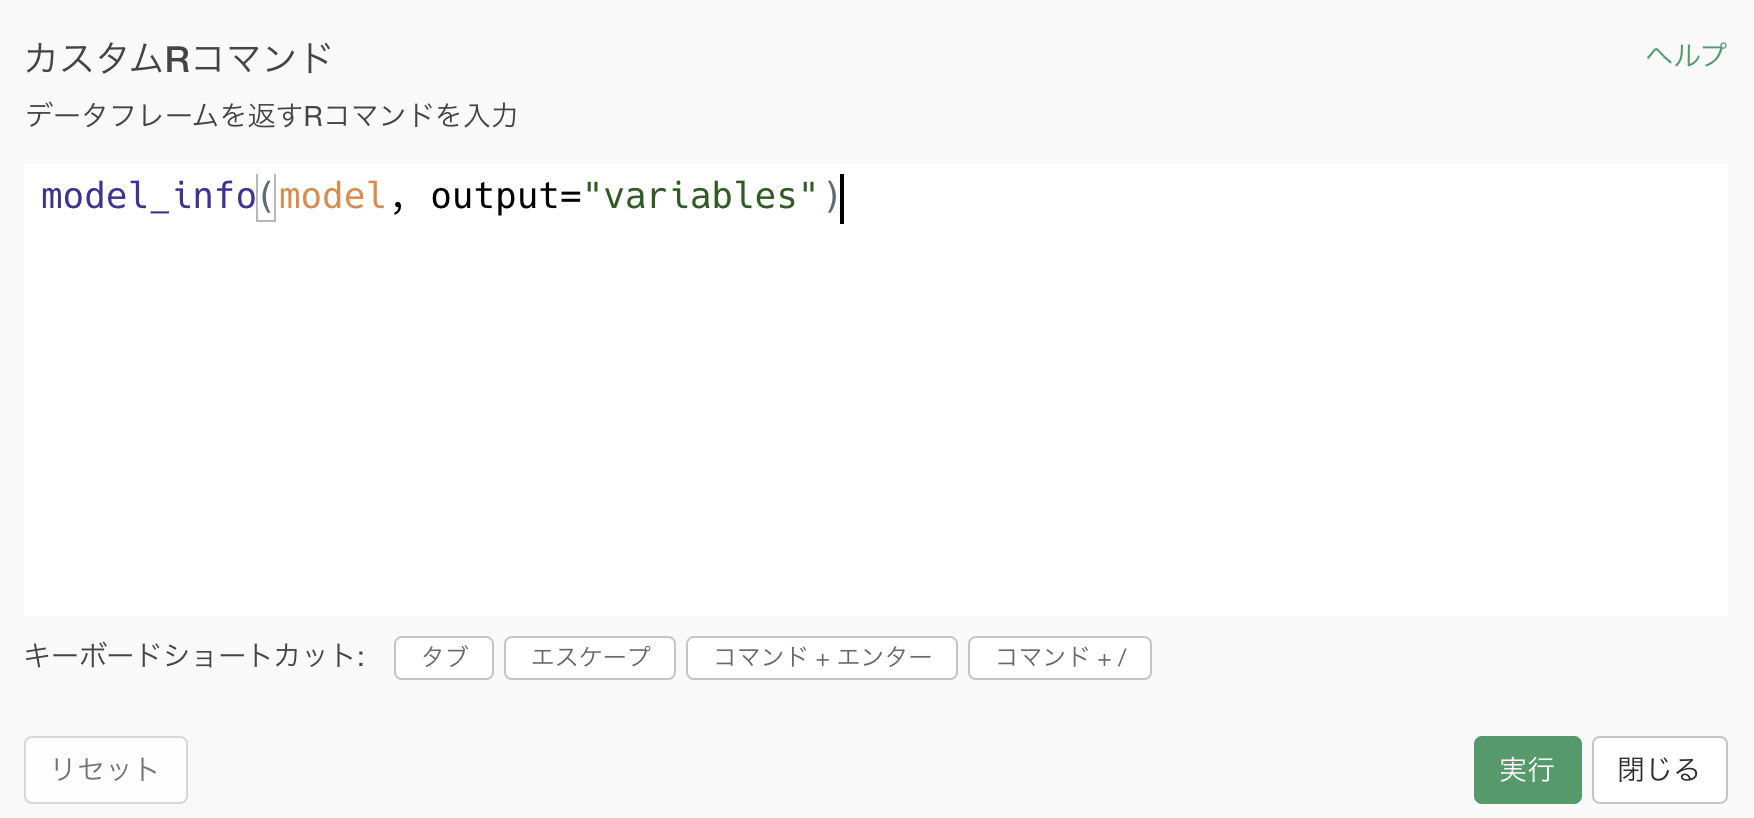Click the orange model argument in code
This screenshot has width=1754, height=818.
pyautogui.click(x=332, y=196)
